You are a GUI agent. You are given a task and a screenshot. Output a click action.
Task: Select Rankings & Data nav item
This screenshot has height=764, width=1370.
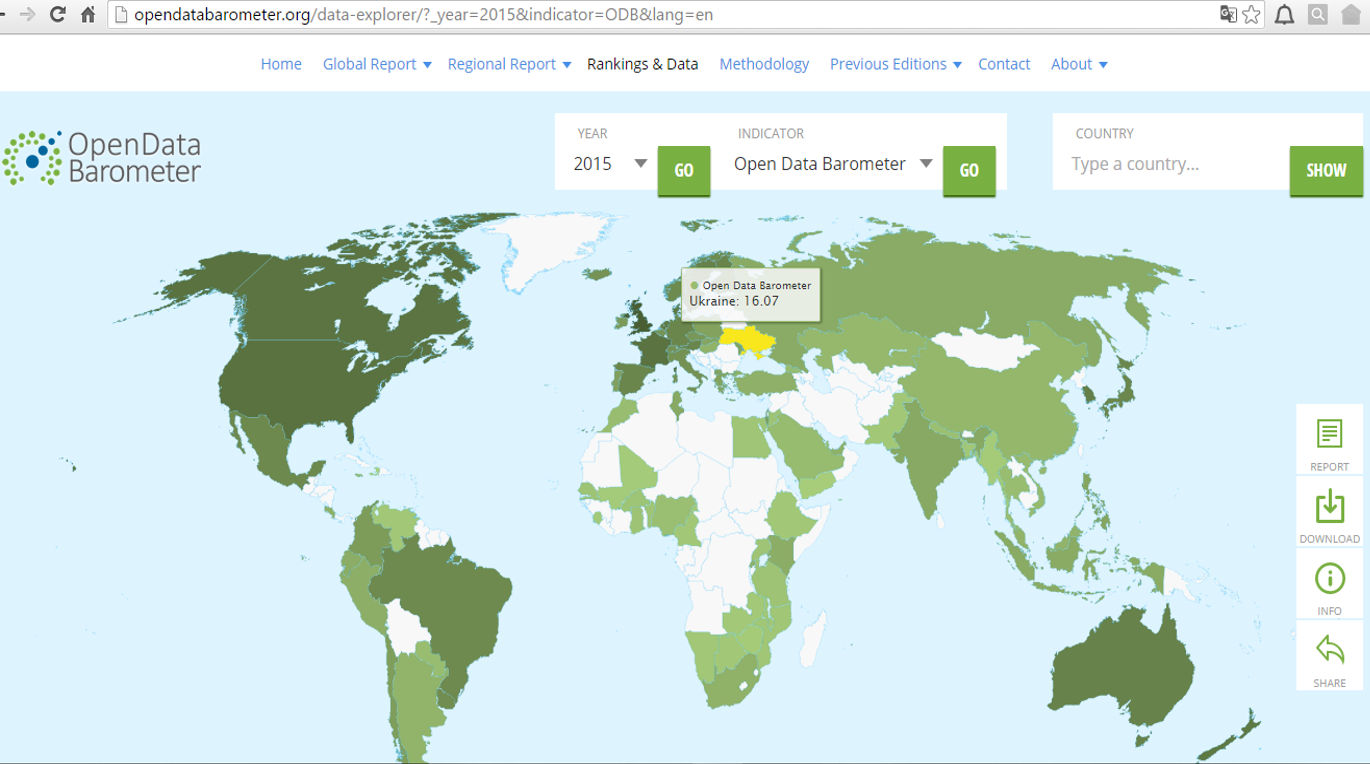[642, 64]
